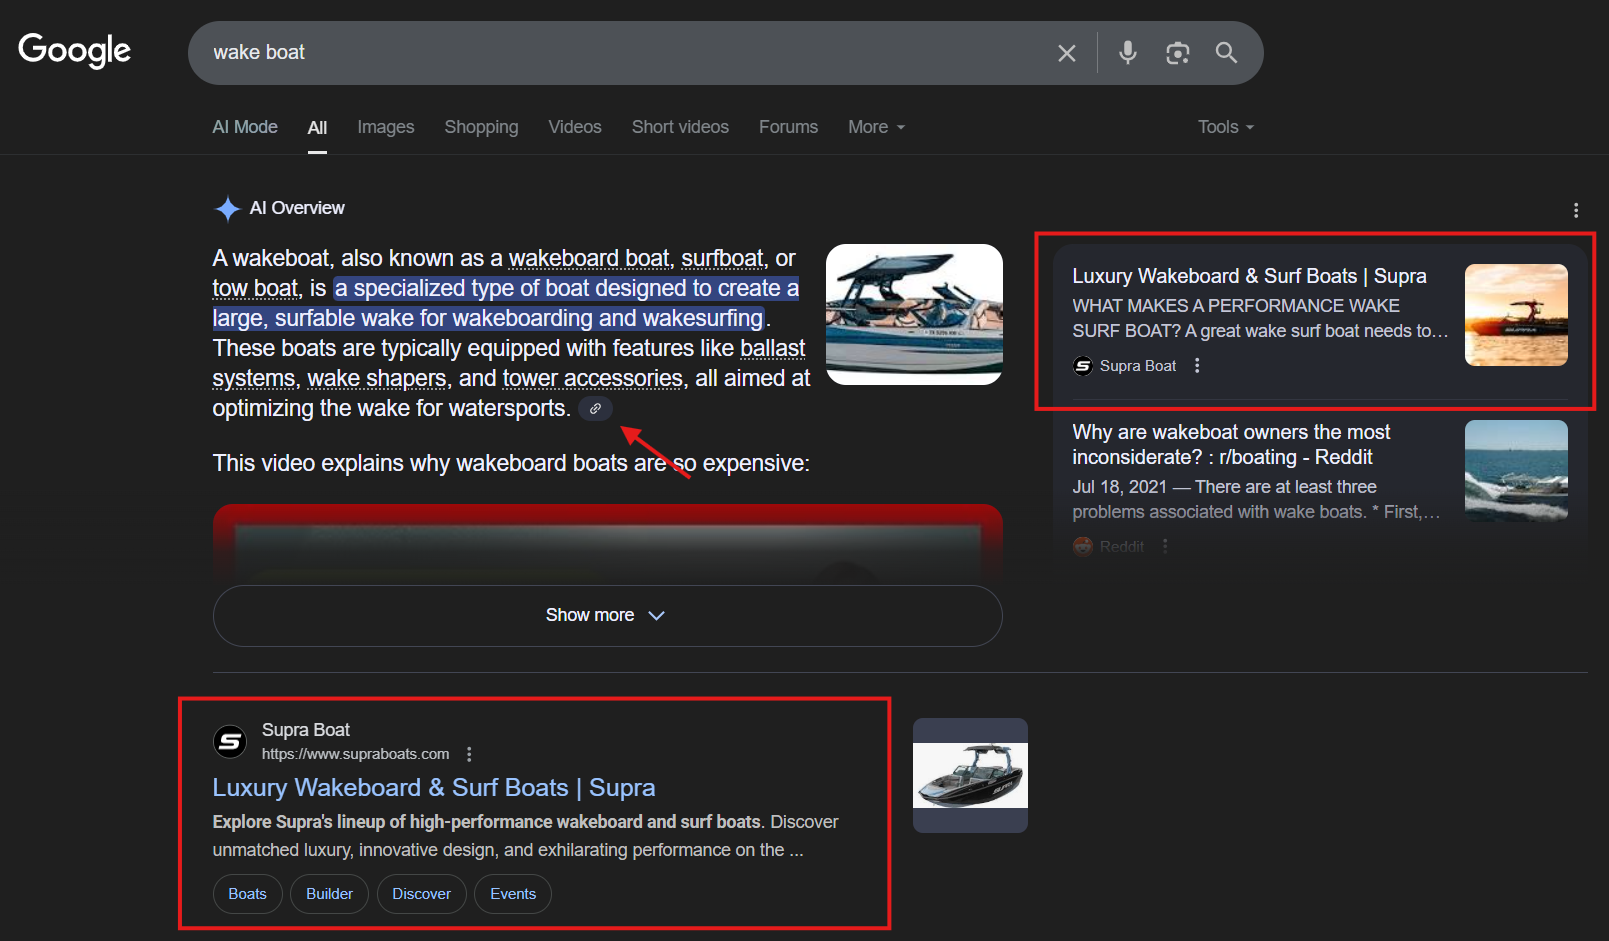
Task: Open the Shopping tab
Action: (x=481, y=127)
